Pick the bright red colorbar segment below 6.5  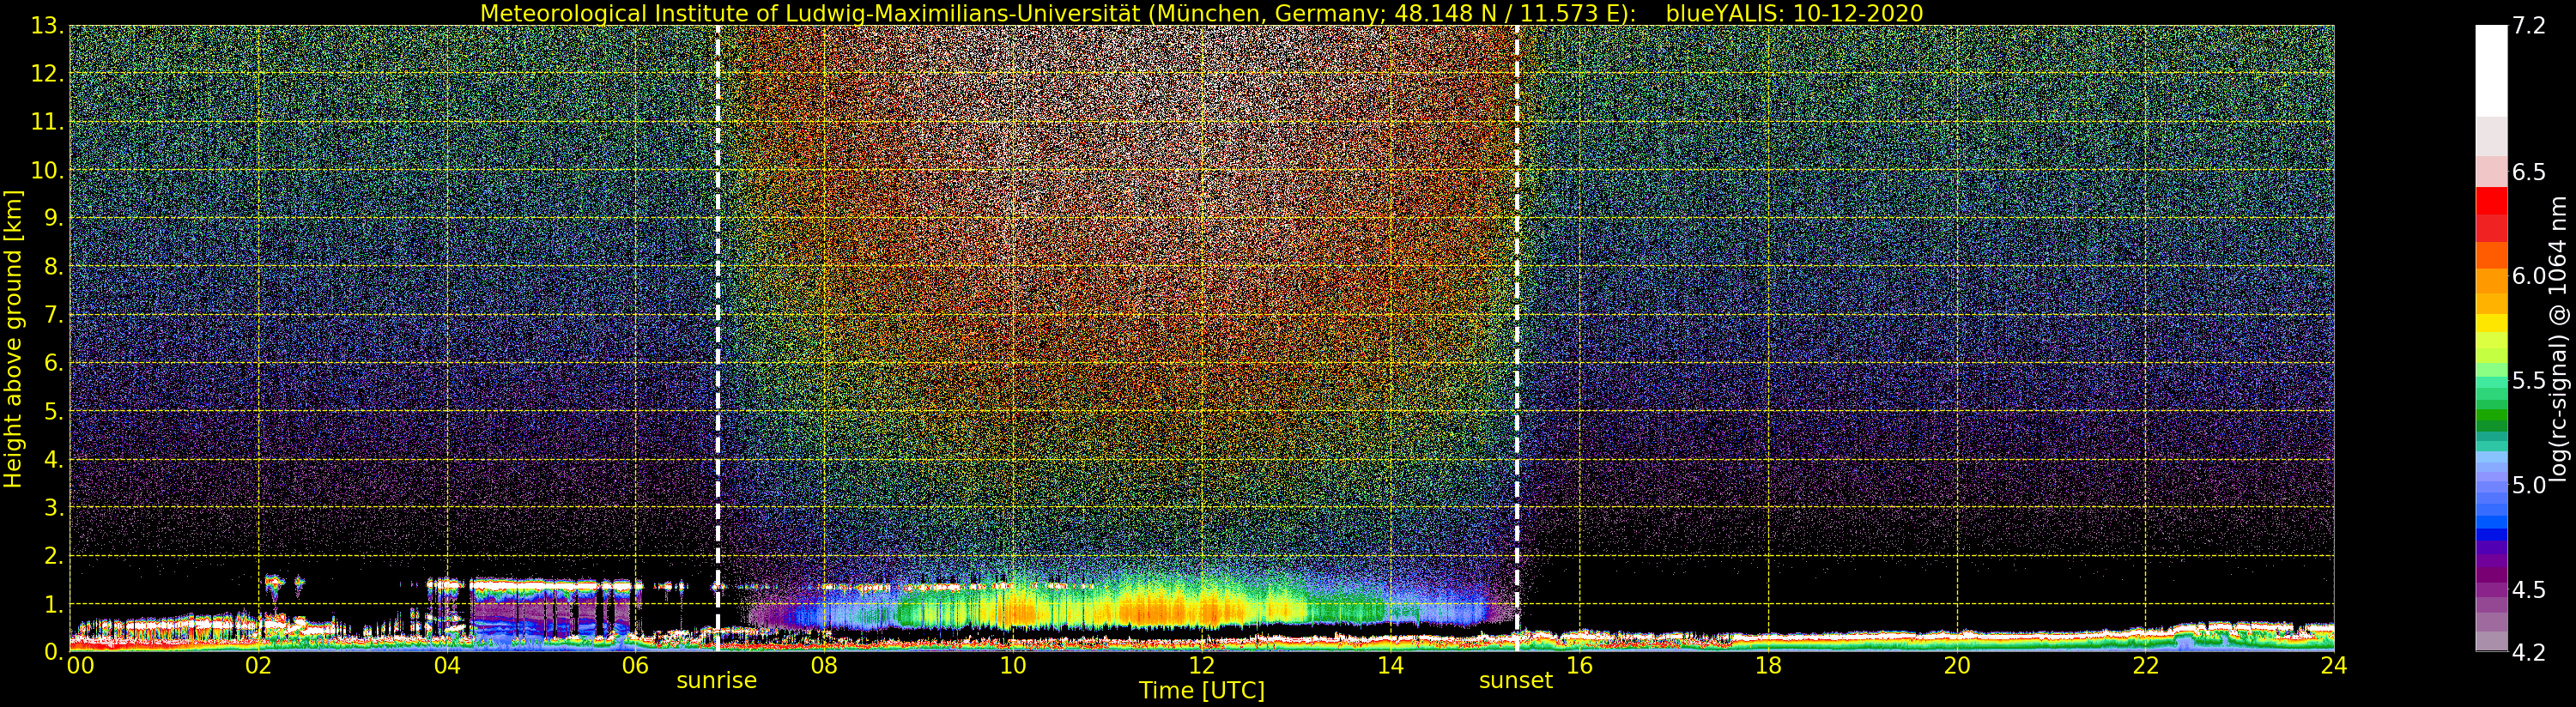click(x=2491, y=201)
